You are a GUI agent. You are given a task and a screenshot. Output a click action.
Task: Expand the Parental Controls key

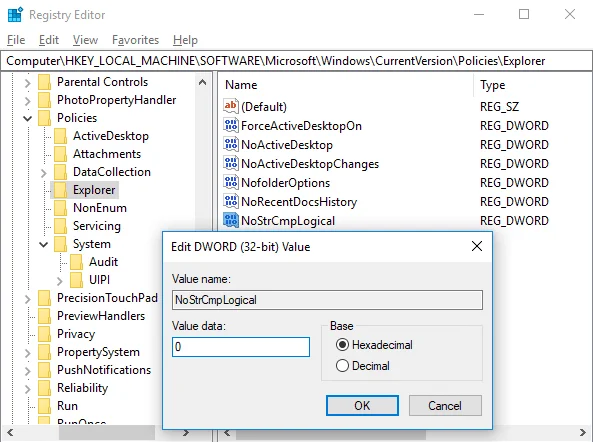28,82
